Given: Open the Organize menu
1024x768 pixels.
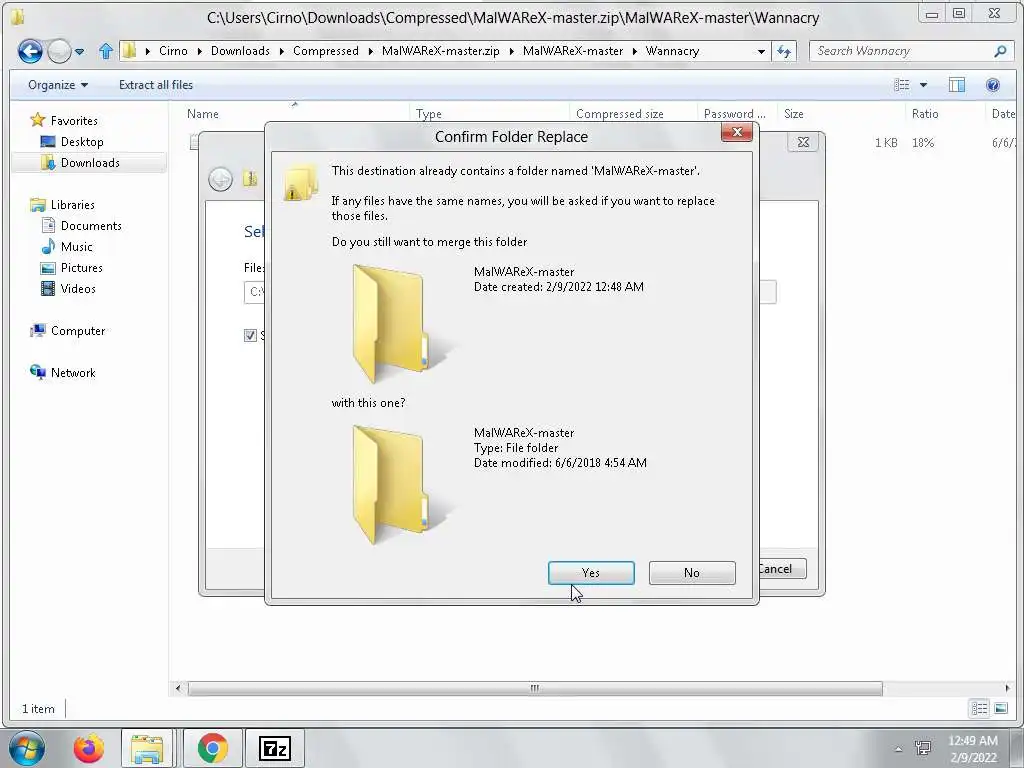Looking at the screenshot, I should point(57,85).
